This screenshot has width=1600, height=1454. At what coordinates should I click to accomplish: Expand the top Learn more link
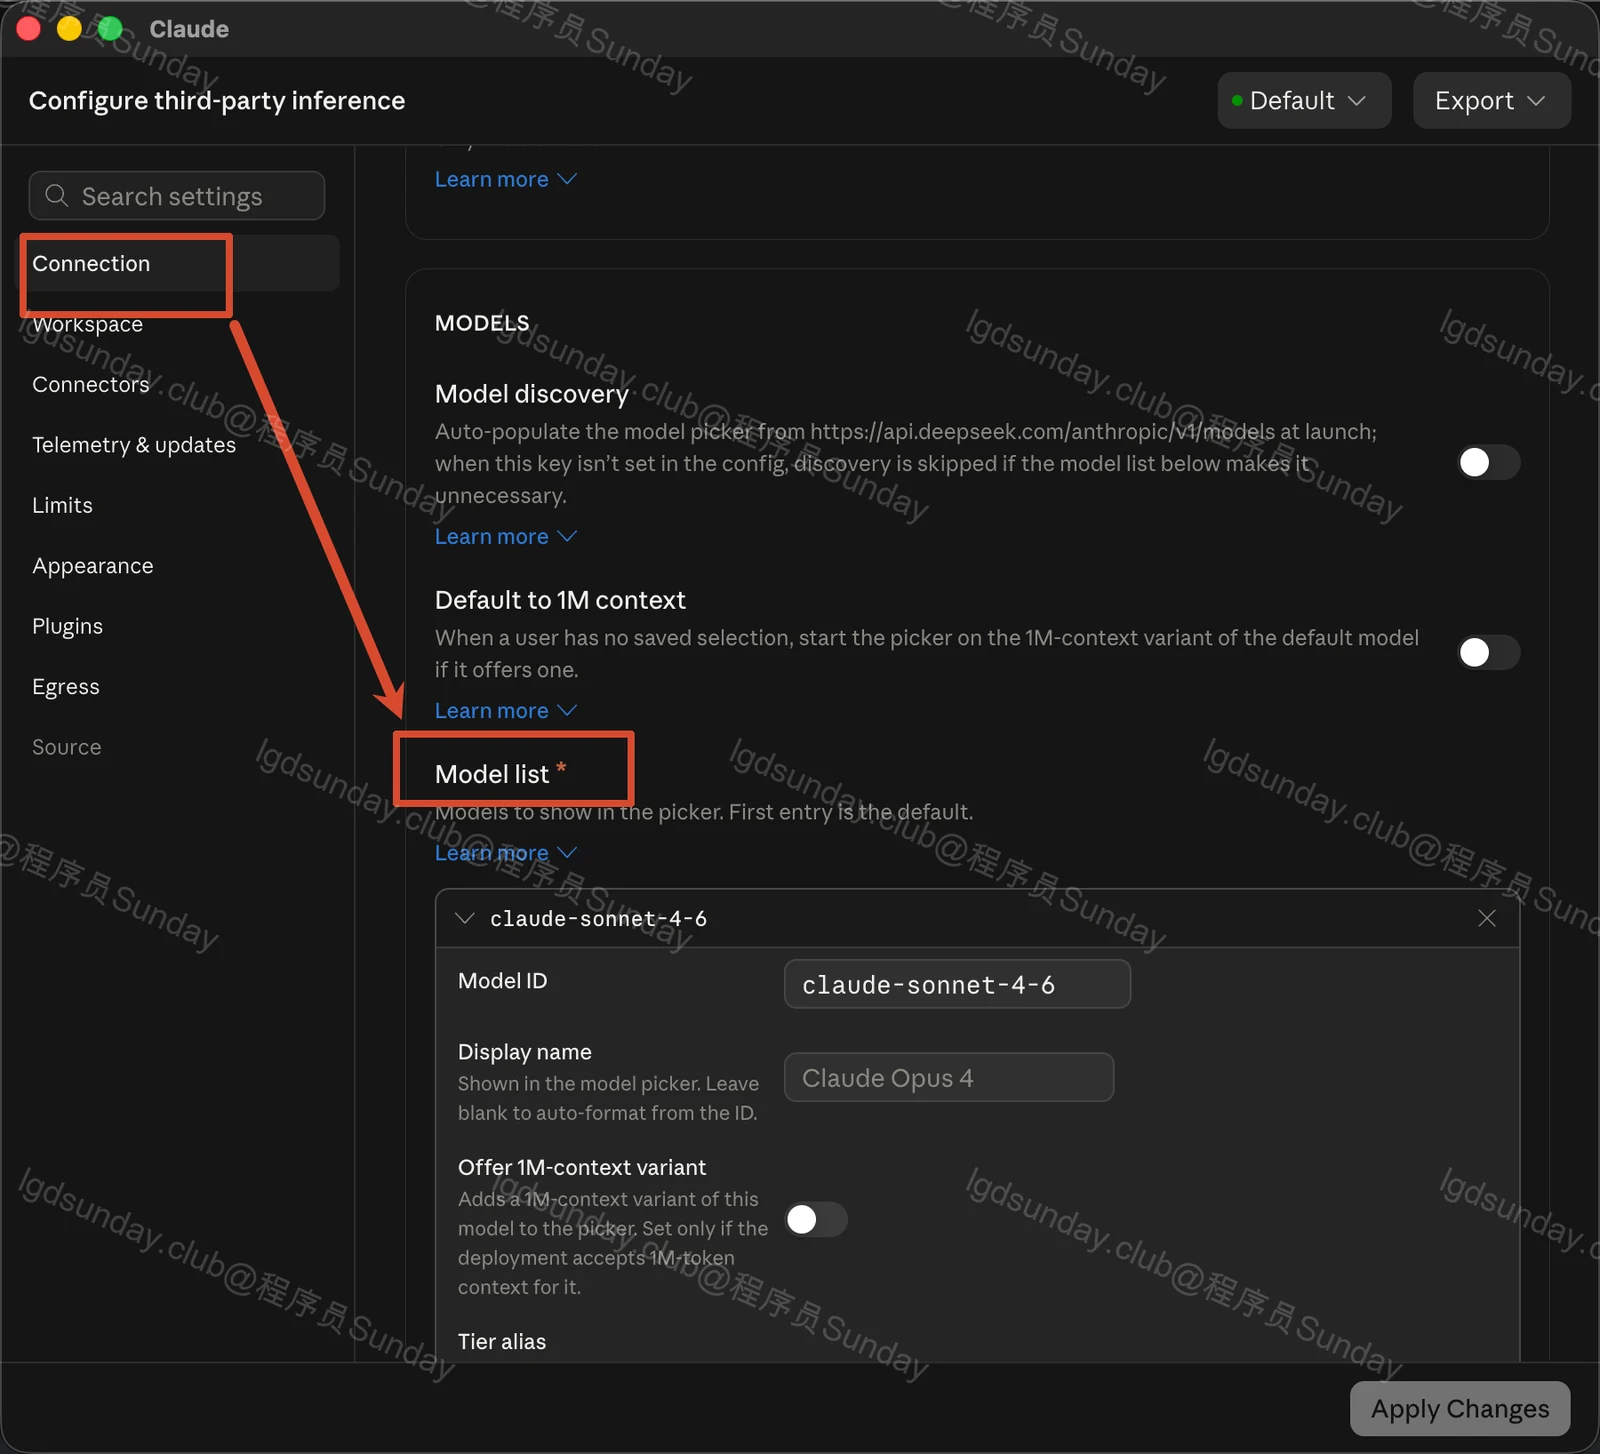(506, 179)
